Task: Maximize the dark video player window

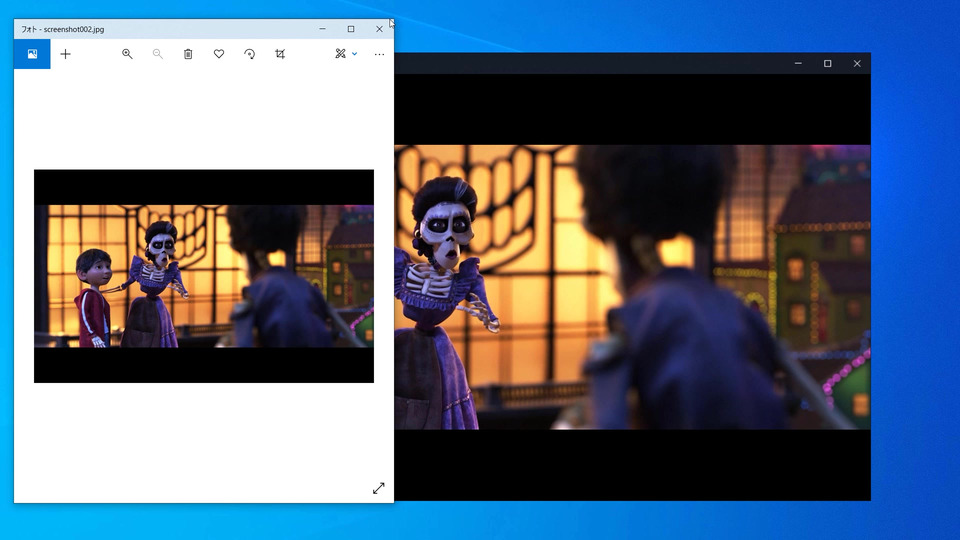Action: click(x=828, y=63)
